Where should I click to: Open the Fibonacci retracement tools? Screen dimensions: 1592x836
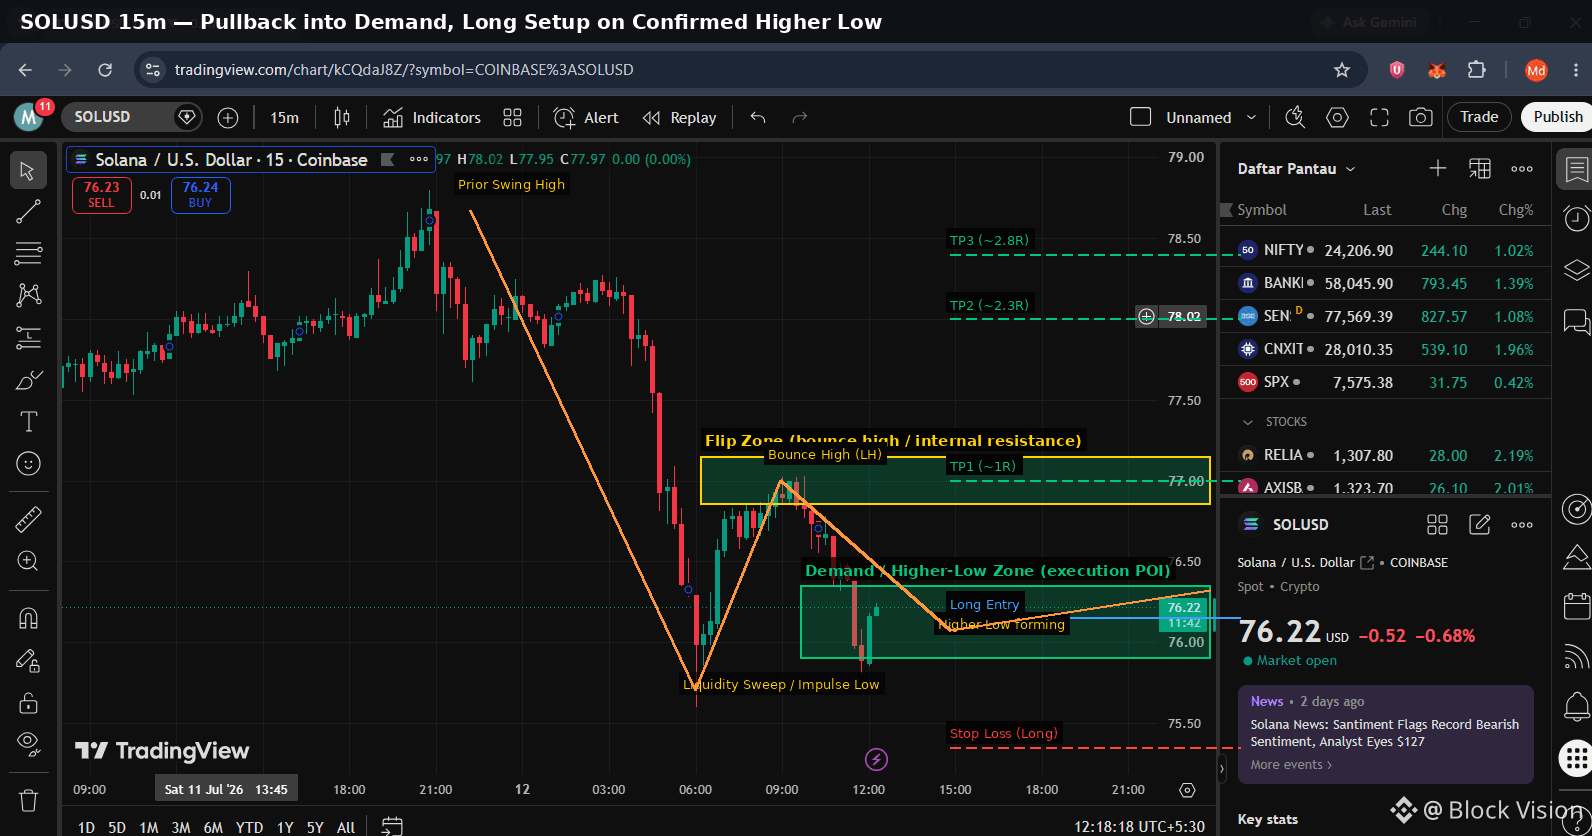point(28,253)
